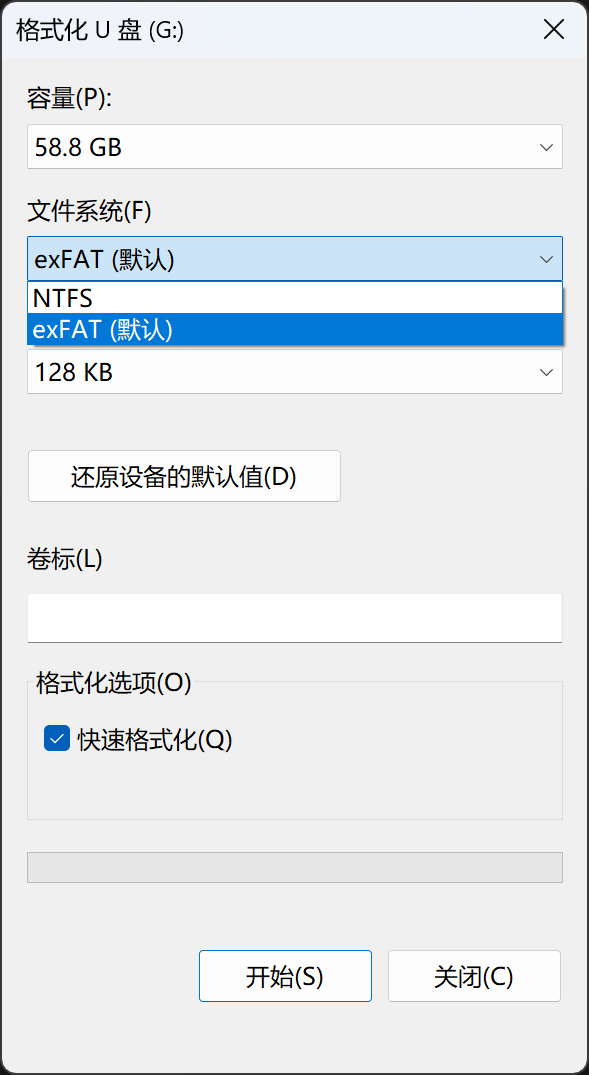Screen dimensions: 589x1075
Task: Open the 128 KB allocation size chevron
Action: tap(546, 372)
